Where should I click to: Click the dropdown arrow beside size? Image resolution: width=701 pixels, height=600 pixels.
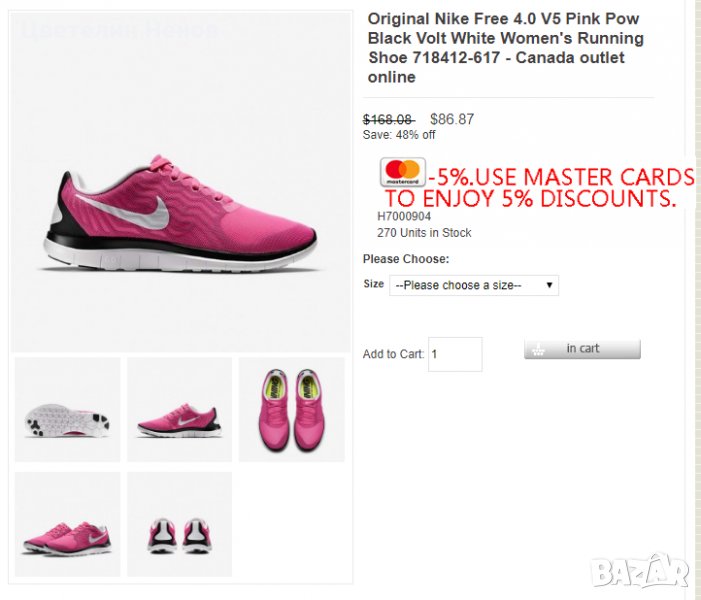coord(549,285)
